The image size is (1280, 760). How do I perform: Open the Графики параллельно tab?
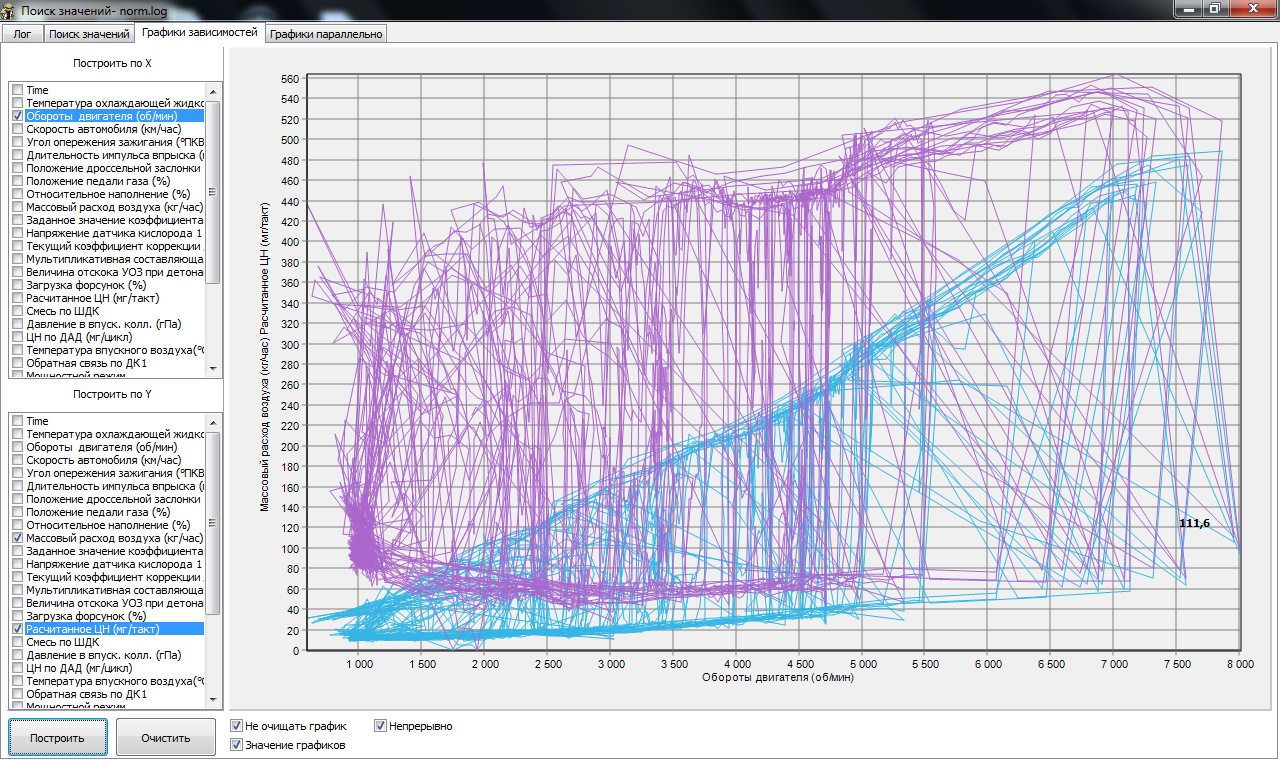pyautogui.click(x=326, y=34)
